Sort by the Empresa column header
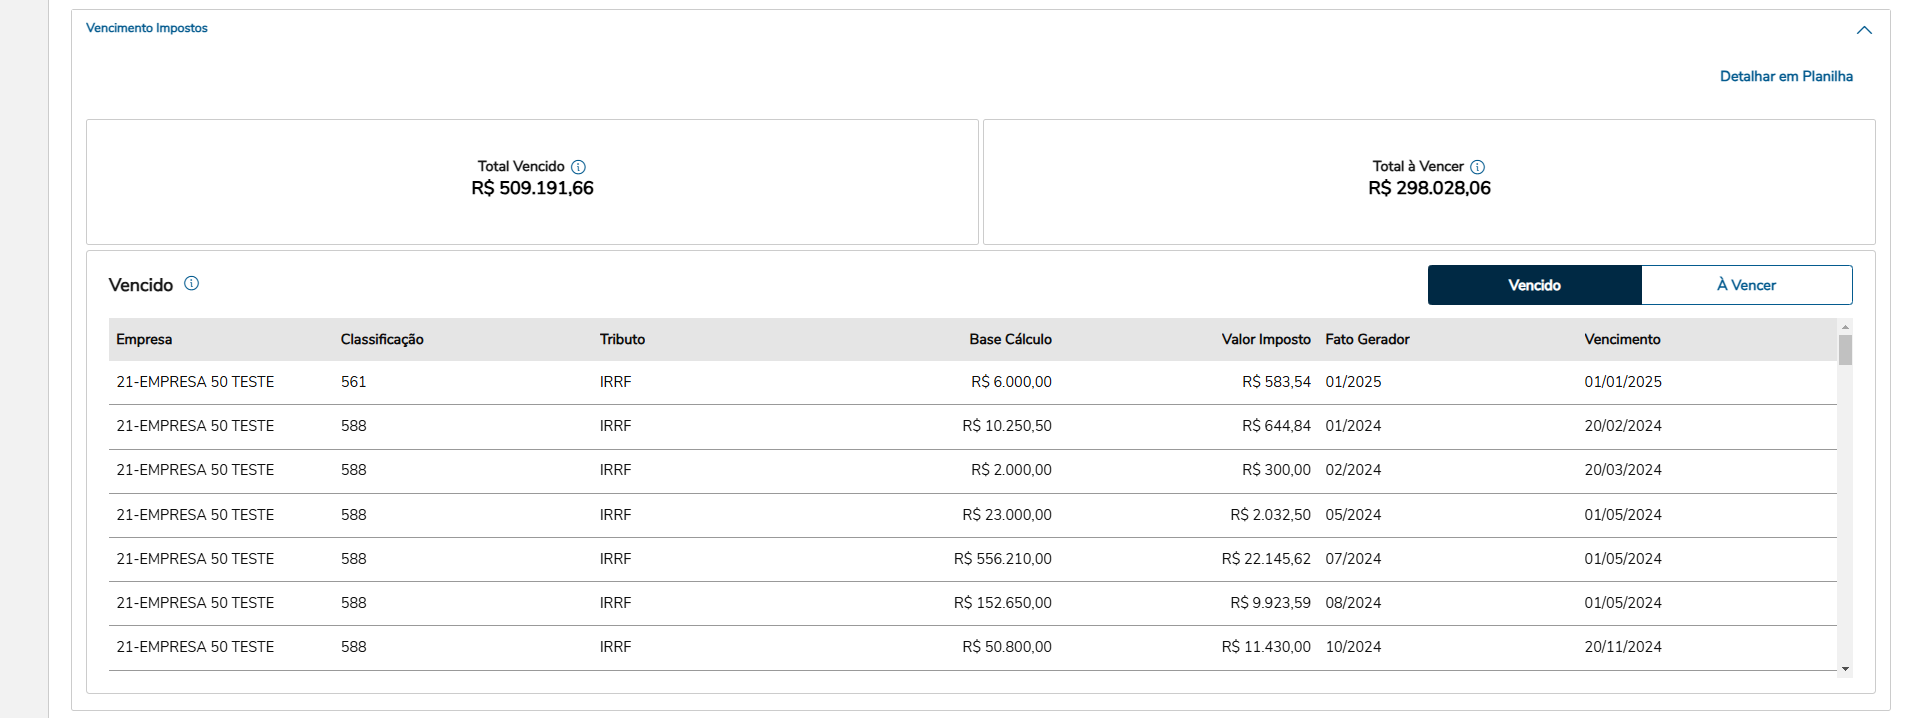The width and height of the screenshot is (1912, 718). [x=144, y=340]
